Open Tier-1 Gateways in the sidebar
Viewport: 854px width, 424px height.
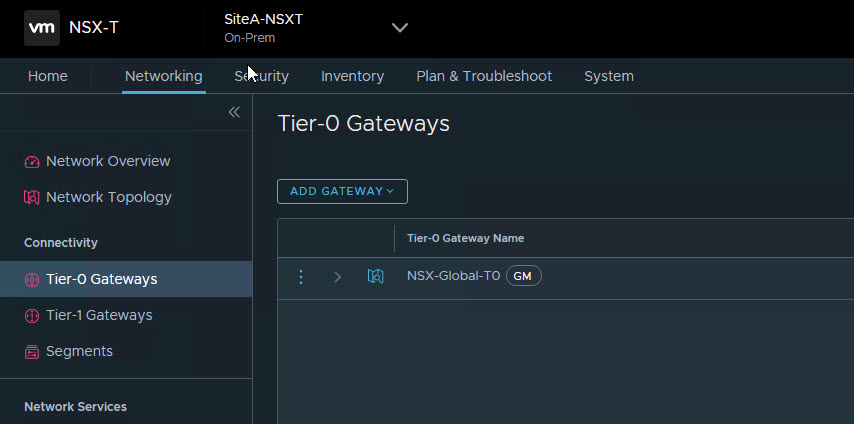coord(99,315)
